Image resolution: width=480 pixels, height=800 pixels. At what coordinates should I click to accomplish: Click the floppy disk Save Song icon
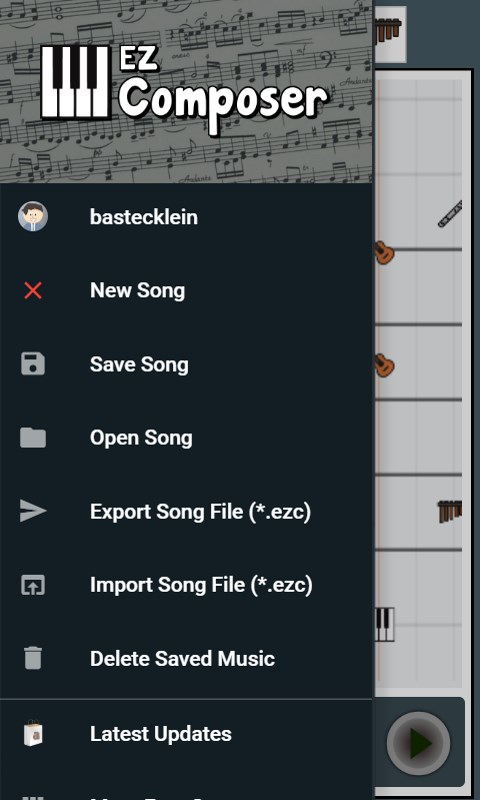(x=33, y=364)
